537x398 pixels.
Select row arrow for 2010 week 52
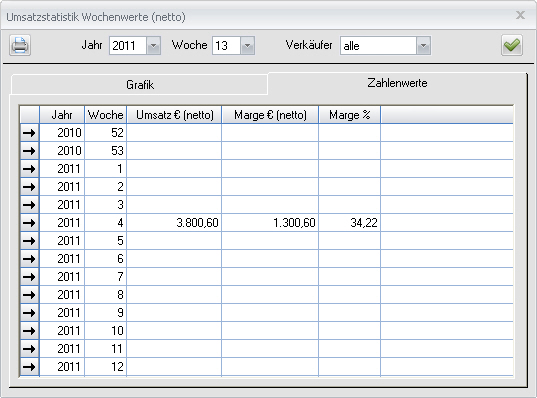point(29,133)
